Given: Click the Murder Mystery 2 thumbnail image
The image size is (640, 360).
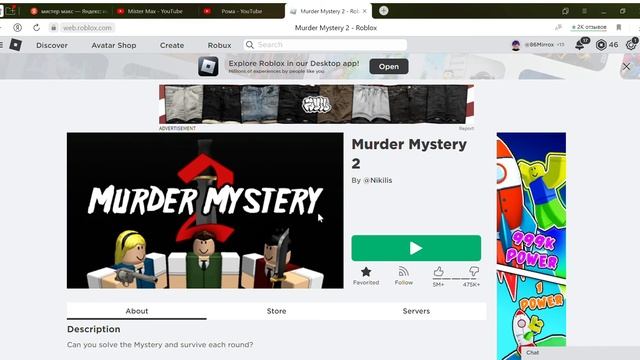Looking at the screenshot, I should click(205, 210).
